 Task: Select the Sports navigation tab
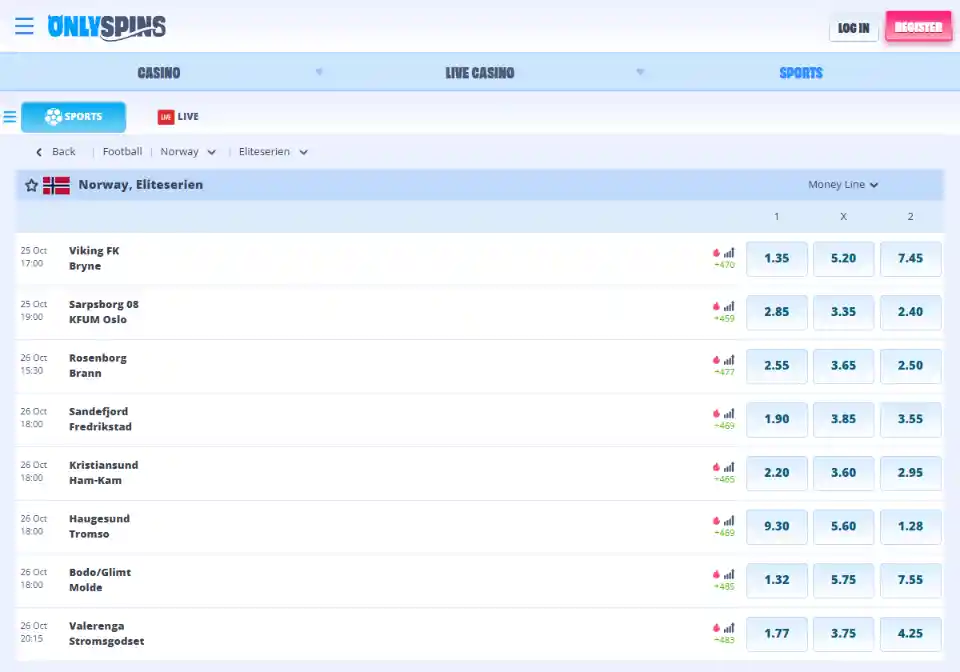(x=800, y=72)
